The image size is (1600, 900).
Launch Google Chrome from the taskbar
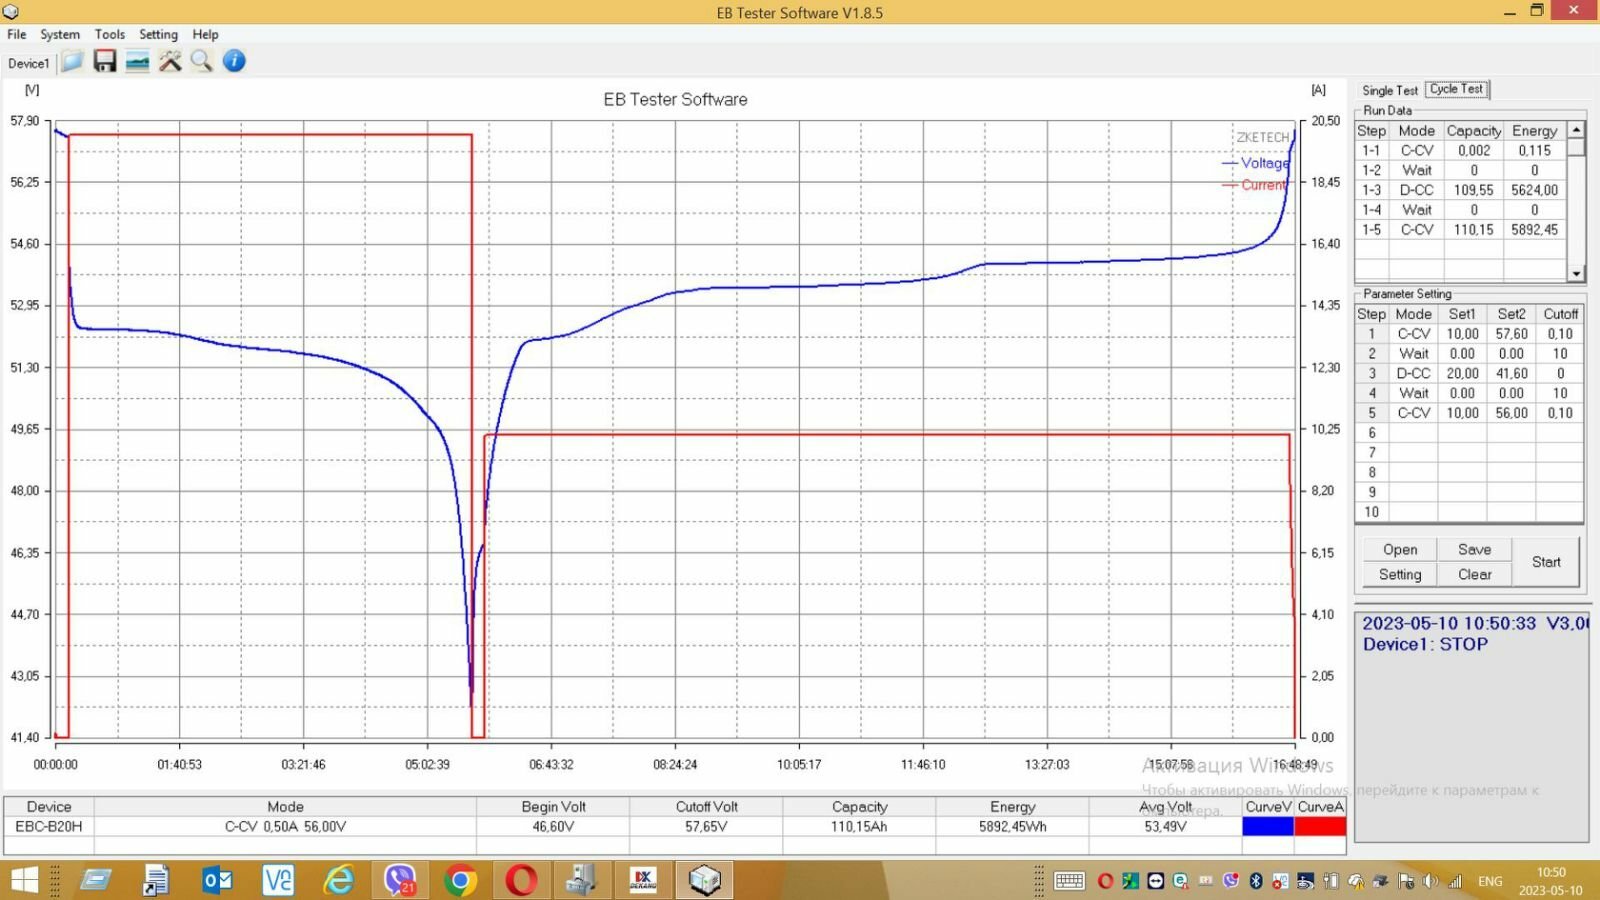[x=460, y=880]
